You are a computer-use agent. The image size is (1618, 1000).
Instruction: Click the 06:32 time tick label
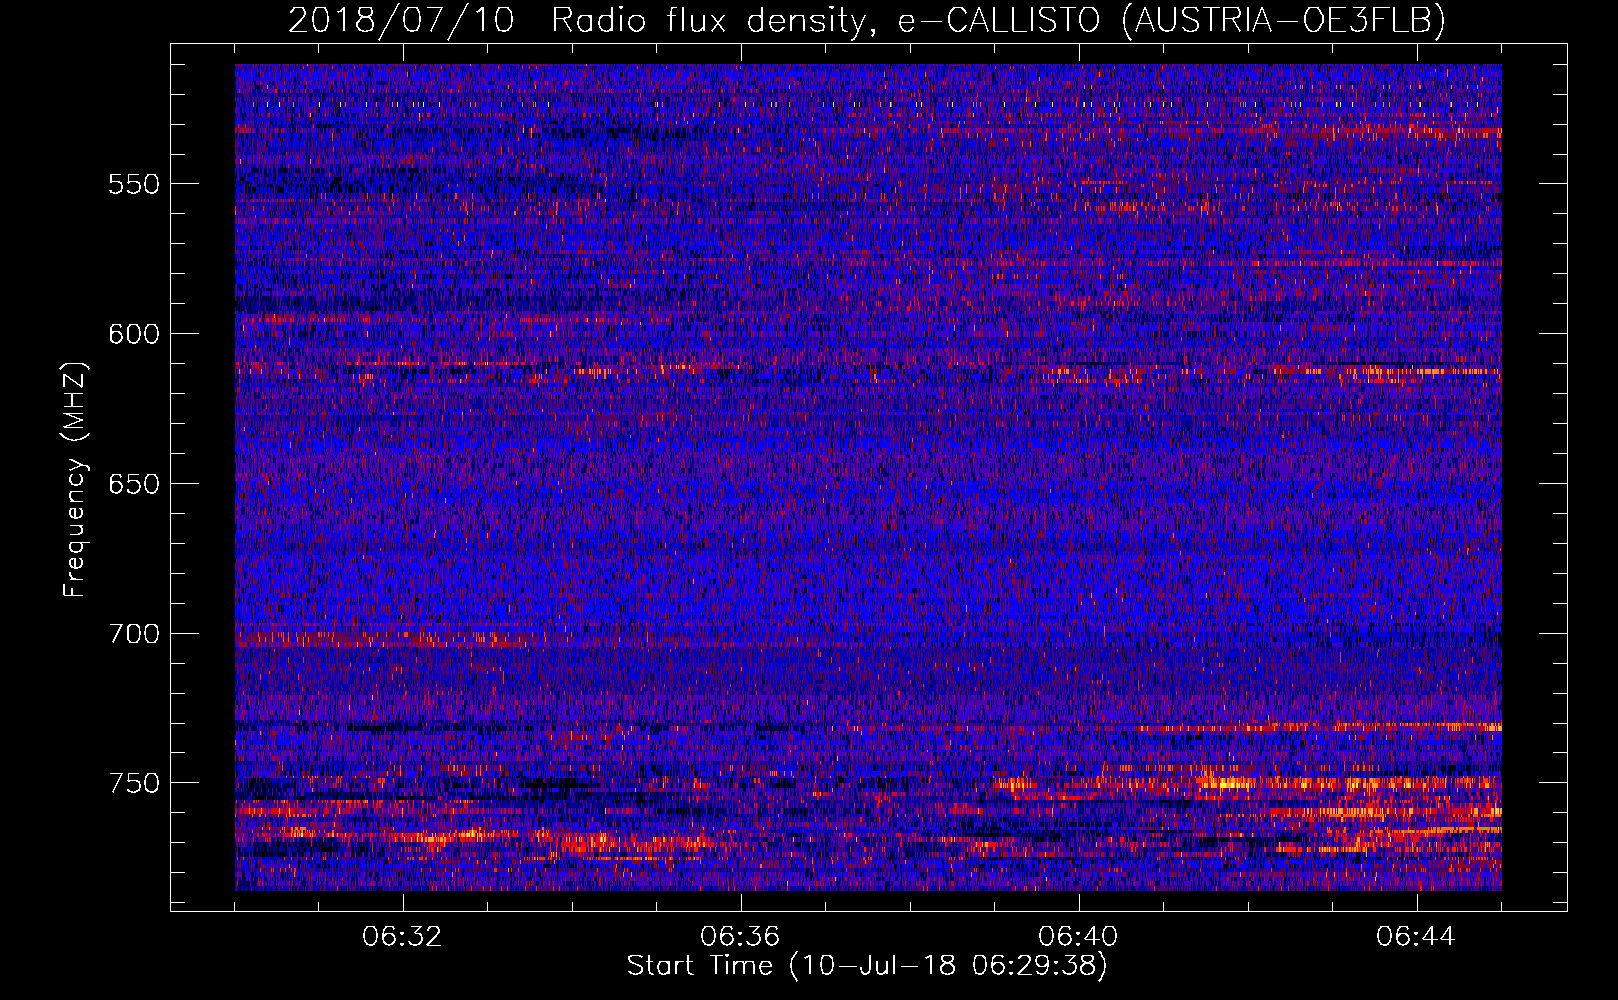pos(402,937)
